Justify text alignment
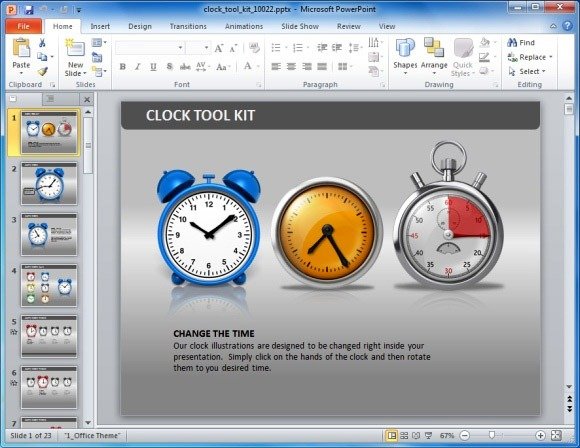The image size is (580, 448). point(322,67)
